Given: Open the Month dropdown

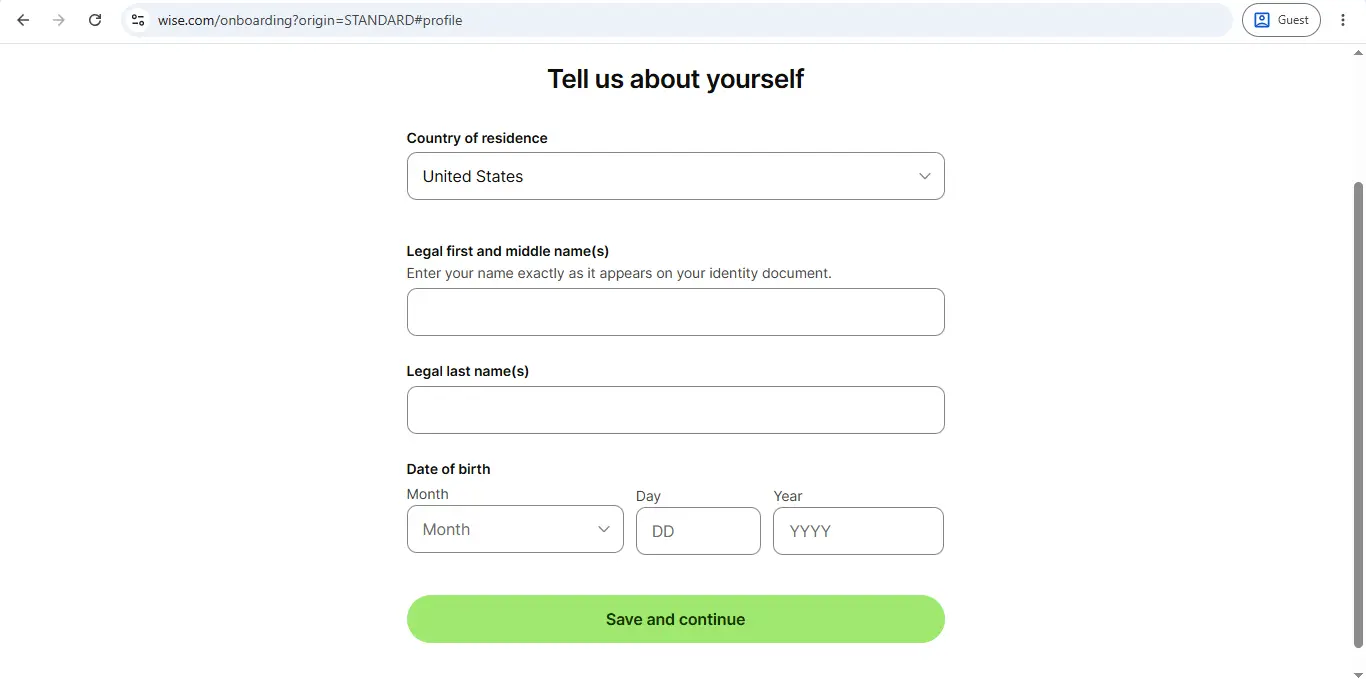Looking at the screenshot, I should click(515, 529).
